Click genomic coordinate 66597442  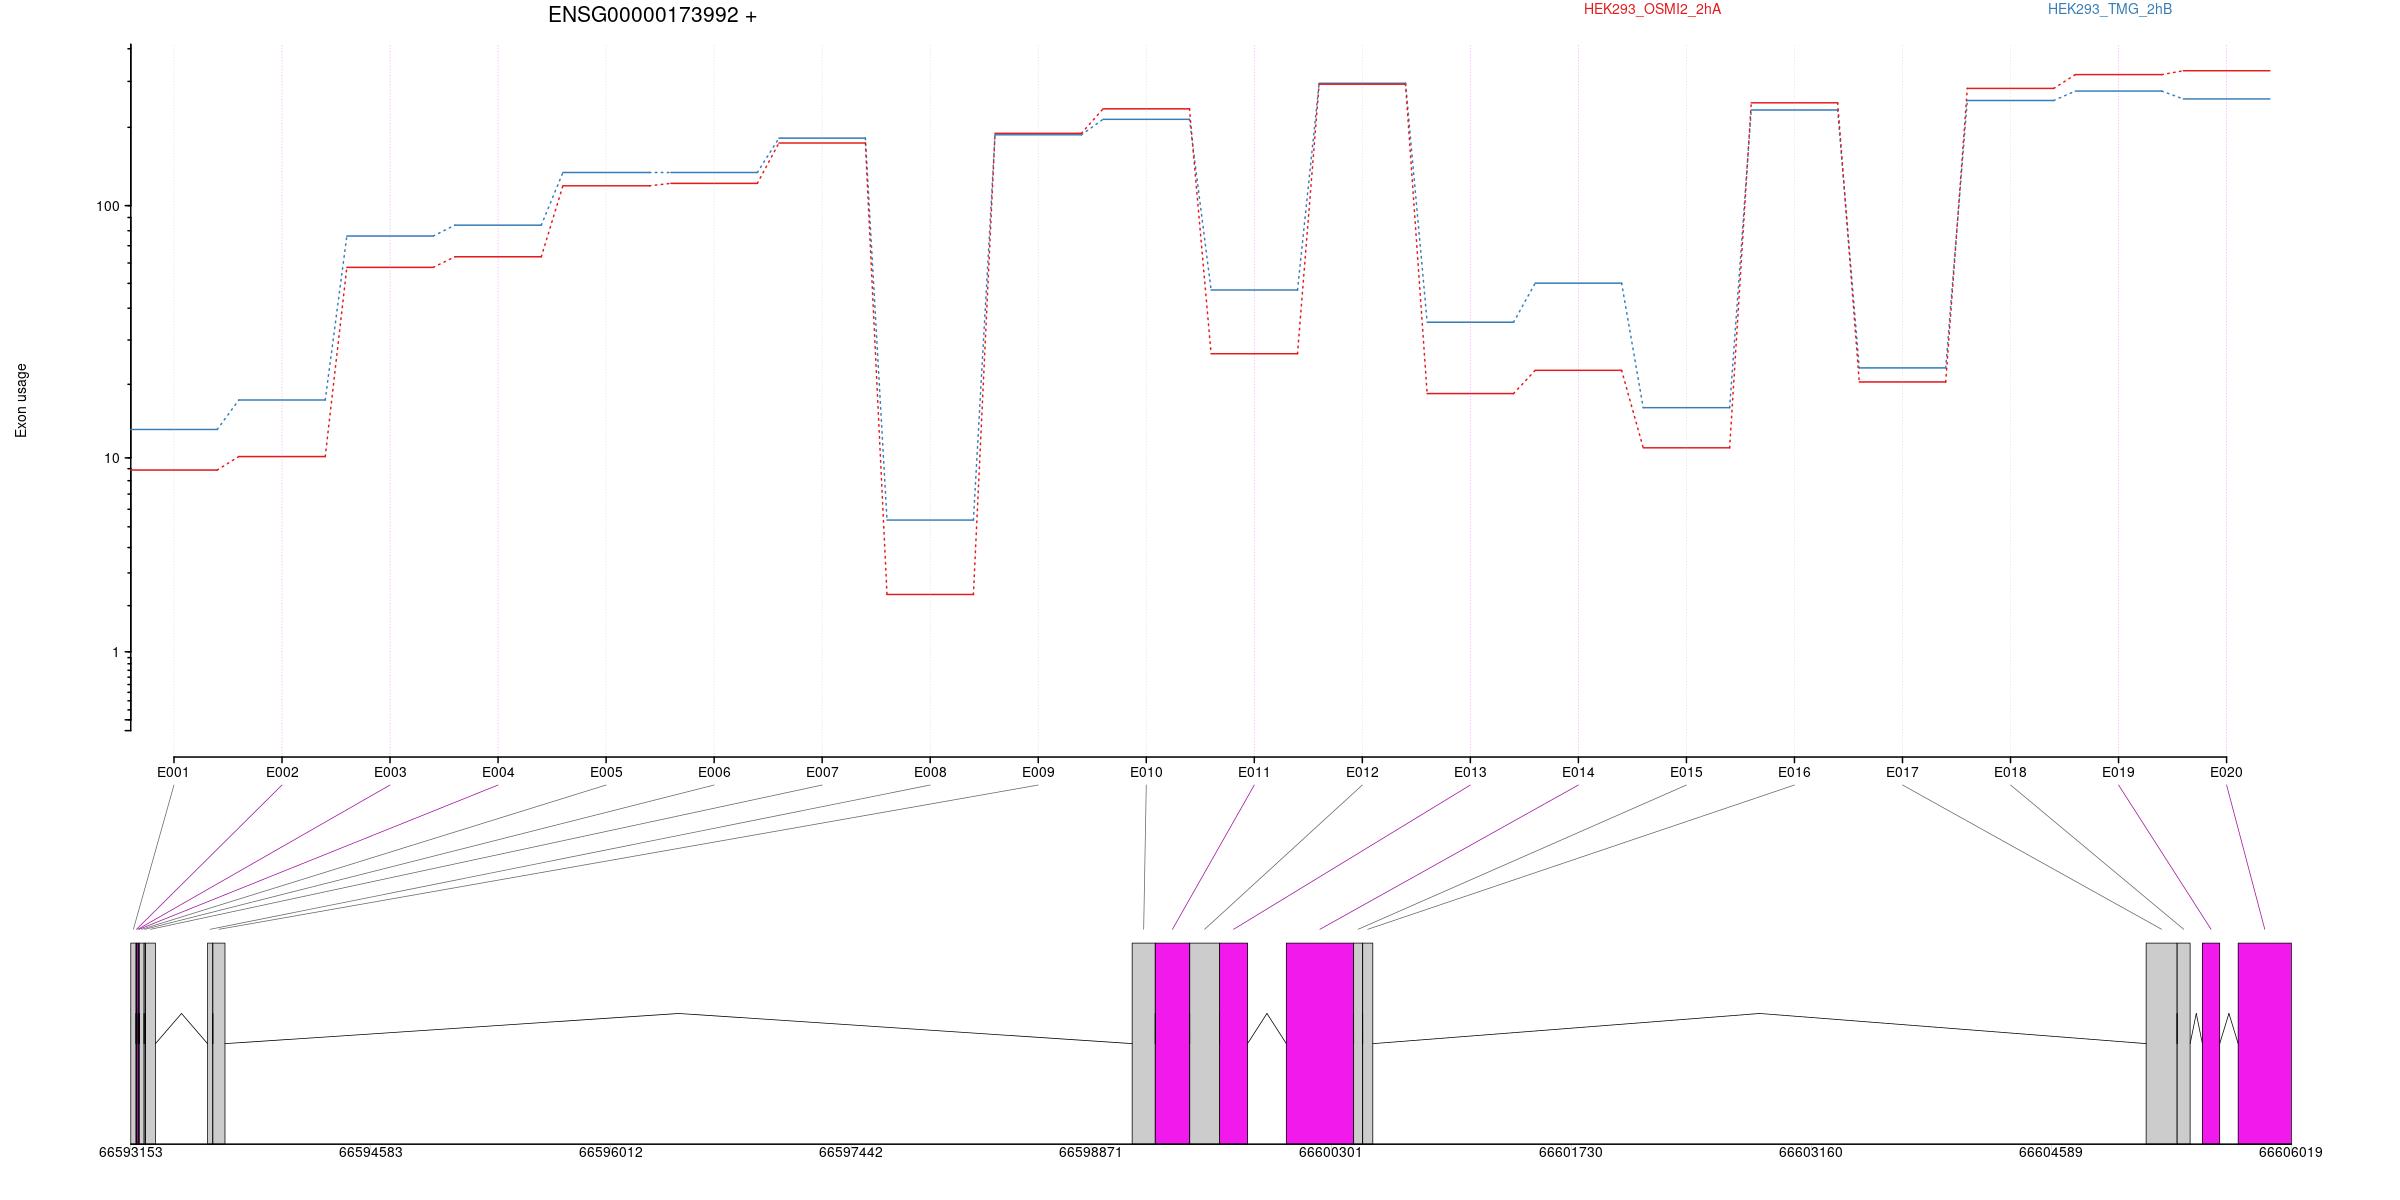(x=850, y=1152)
